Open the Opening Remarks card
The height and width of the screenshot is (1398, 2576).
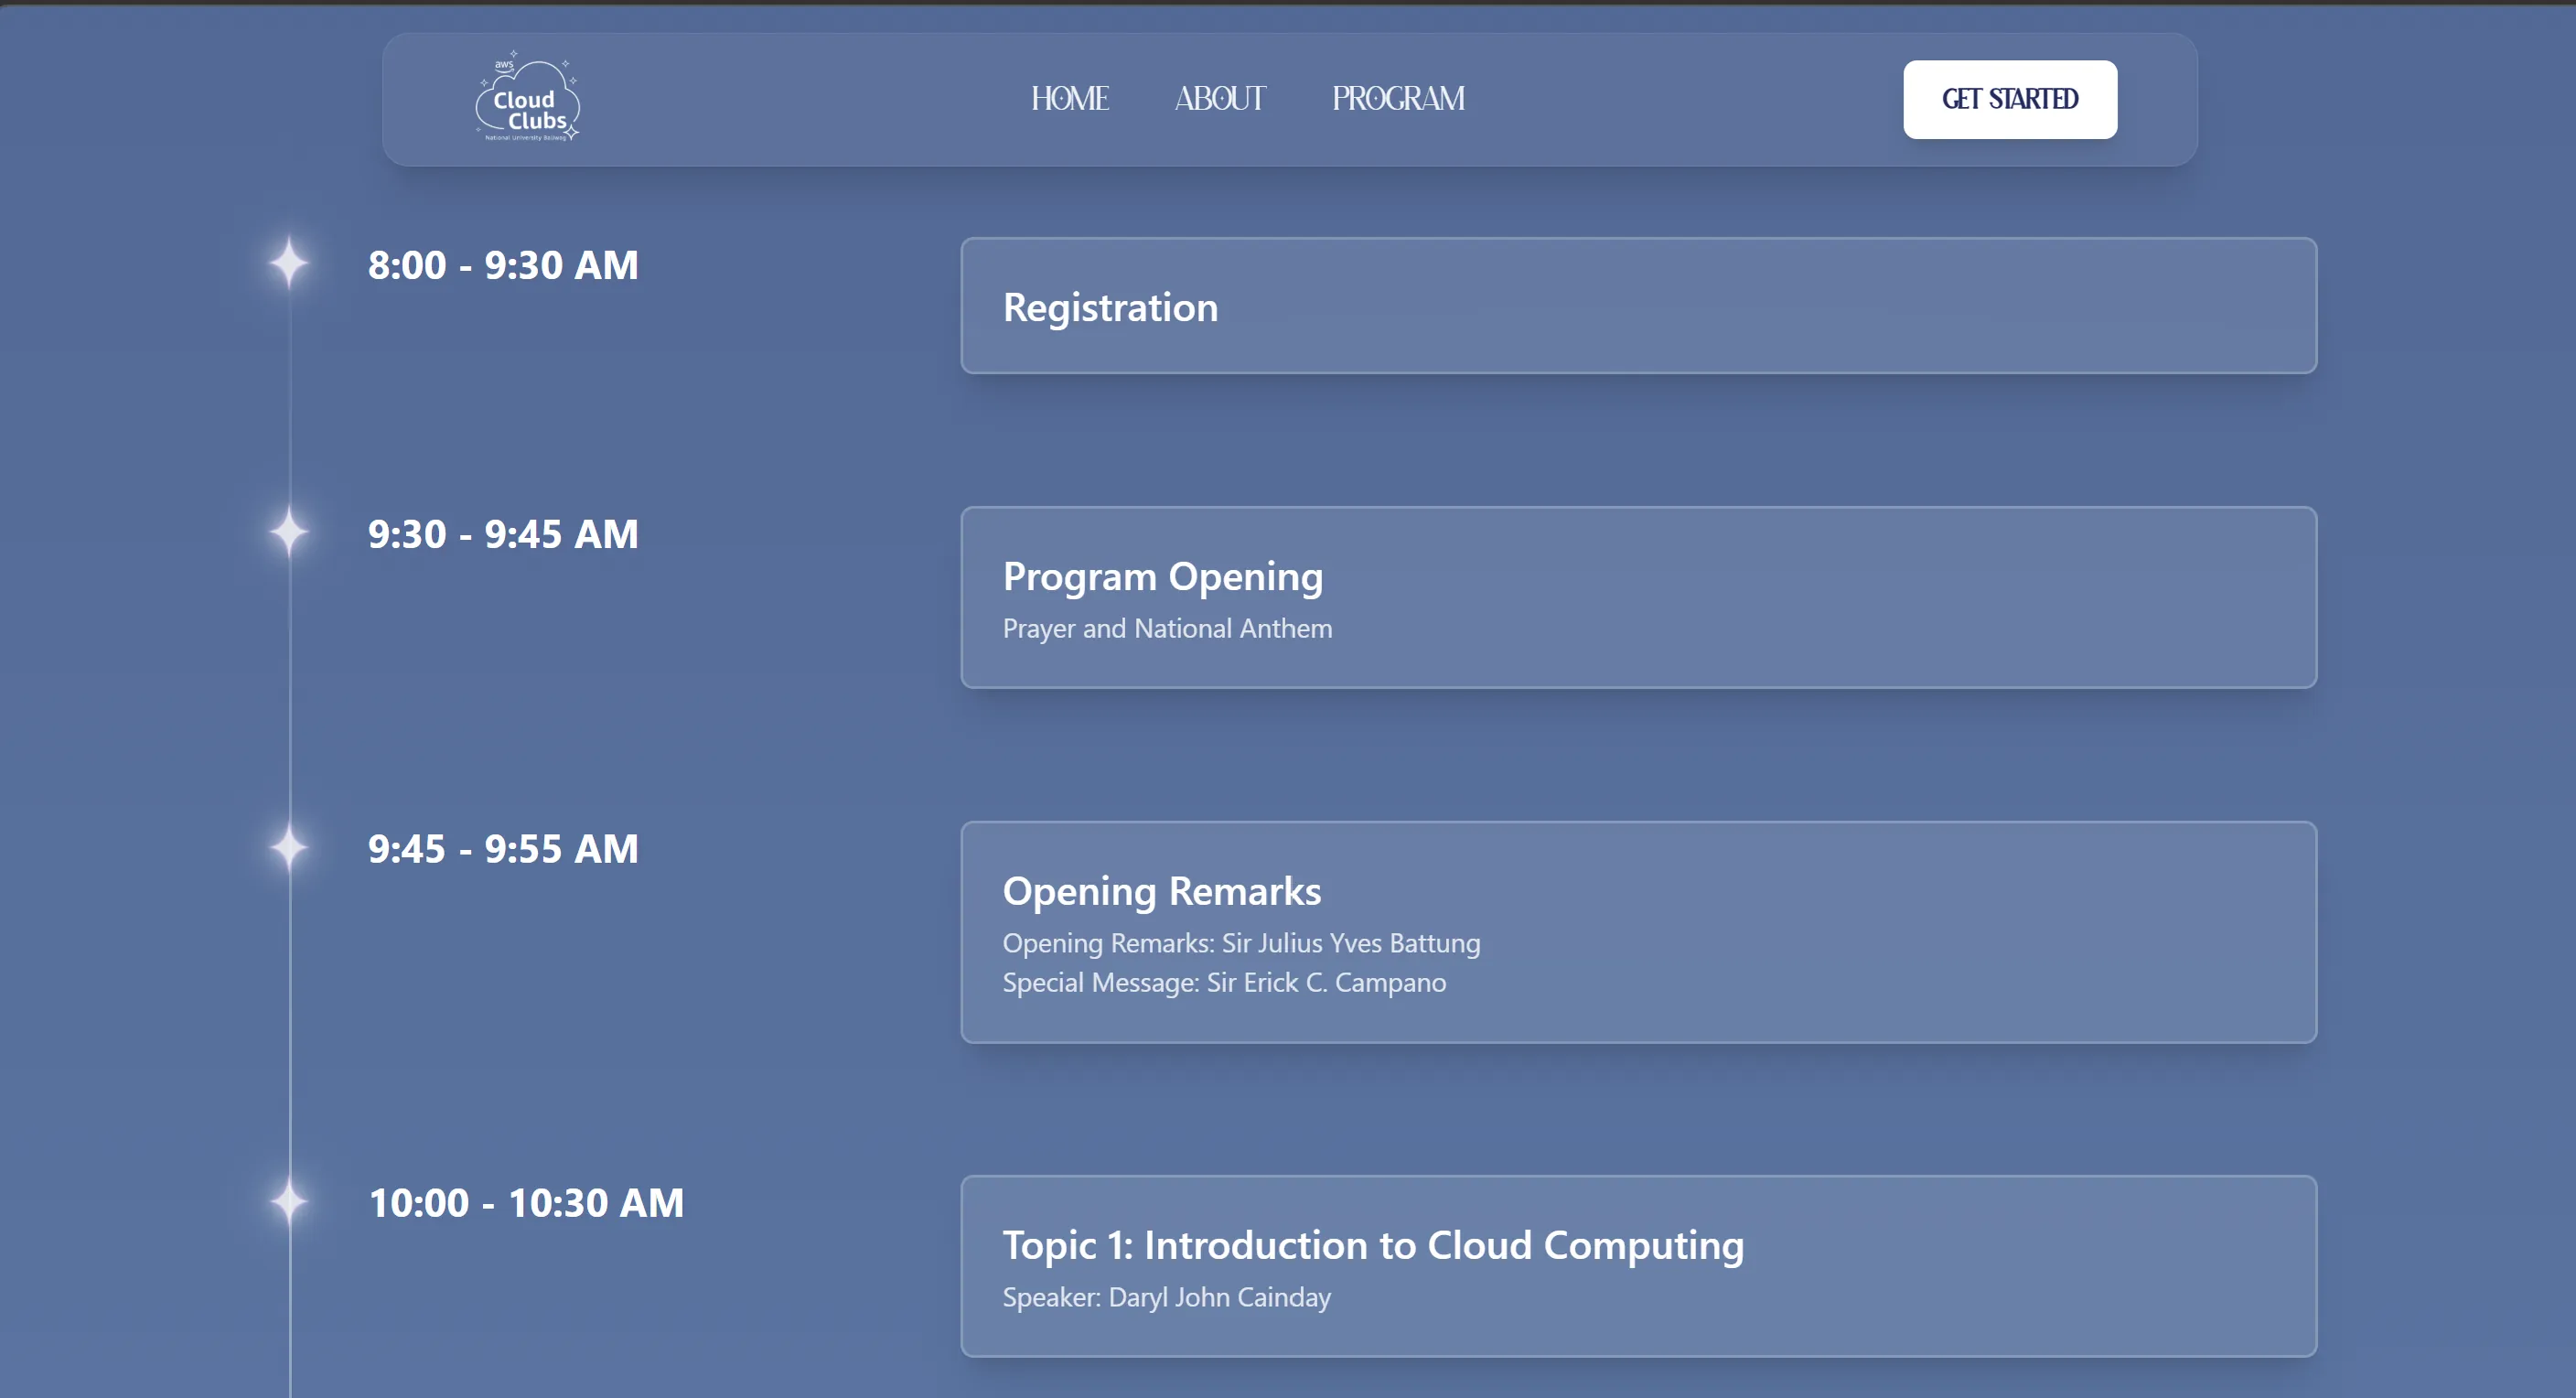click(1639, 932)
